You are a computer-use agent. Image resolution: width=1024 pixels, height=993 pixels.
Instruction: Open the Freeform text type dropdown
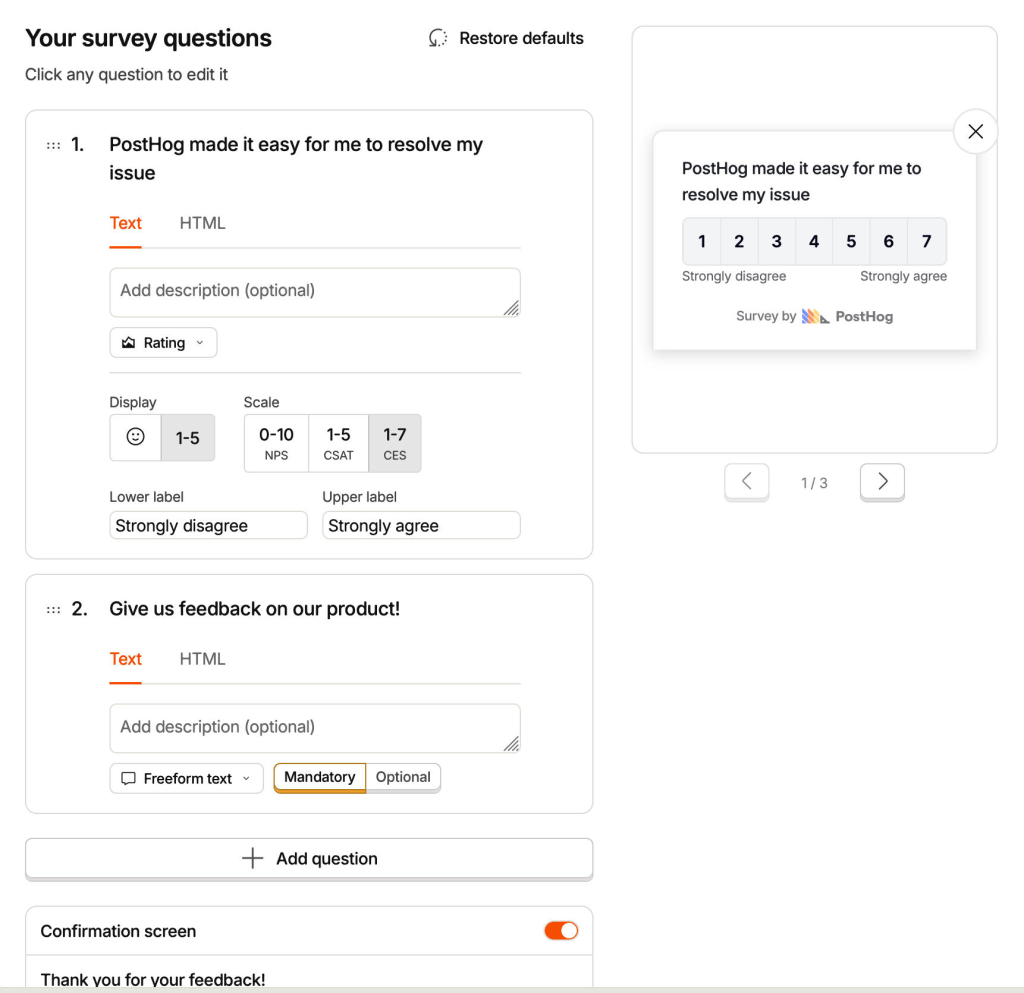click(186, 778)
